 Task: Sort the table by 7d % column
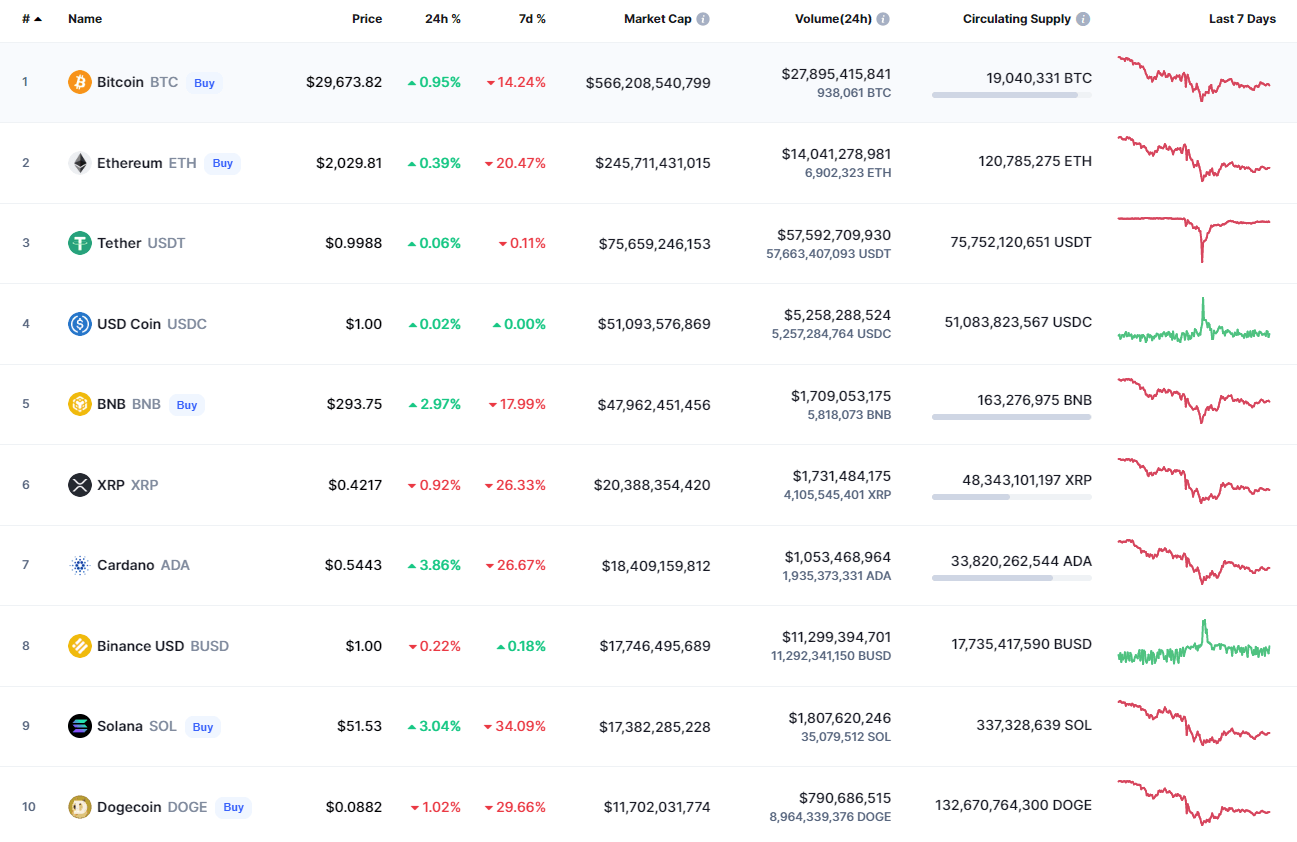(x=532, y=19)
